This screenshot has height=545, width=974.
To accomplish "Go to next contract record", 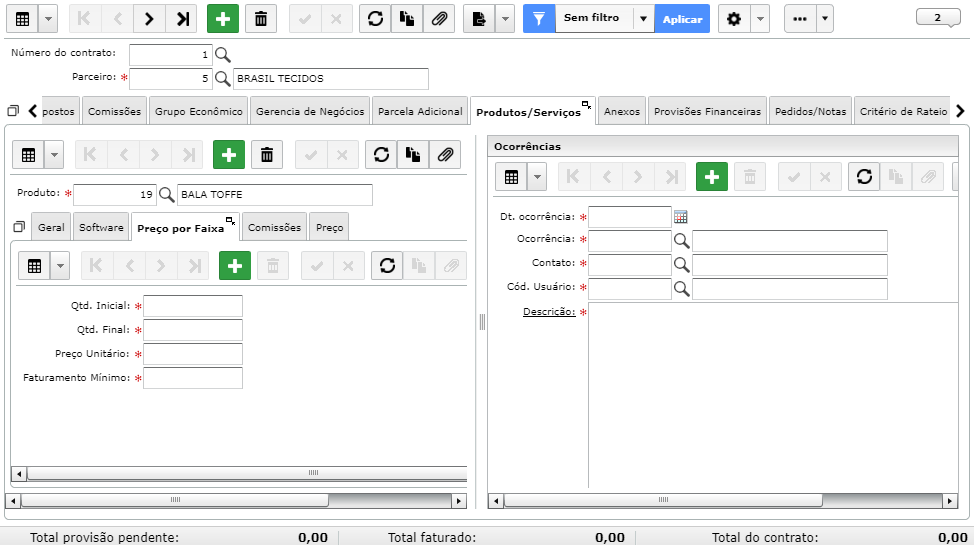I will [149, 19].
